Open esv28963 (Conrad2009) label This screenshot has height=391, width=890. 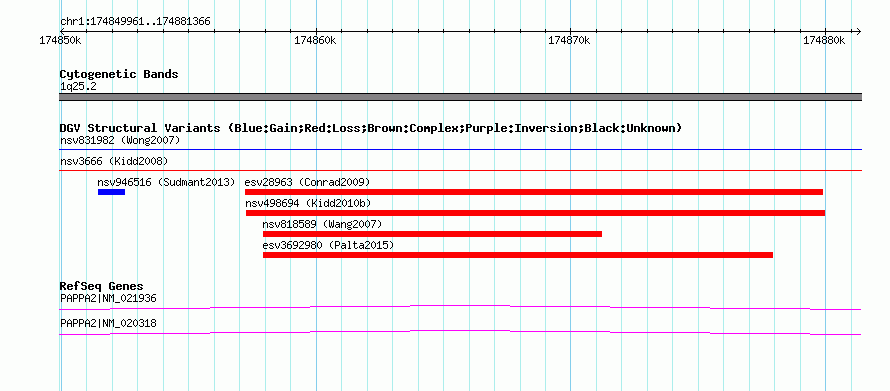[307, 182]
